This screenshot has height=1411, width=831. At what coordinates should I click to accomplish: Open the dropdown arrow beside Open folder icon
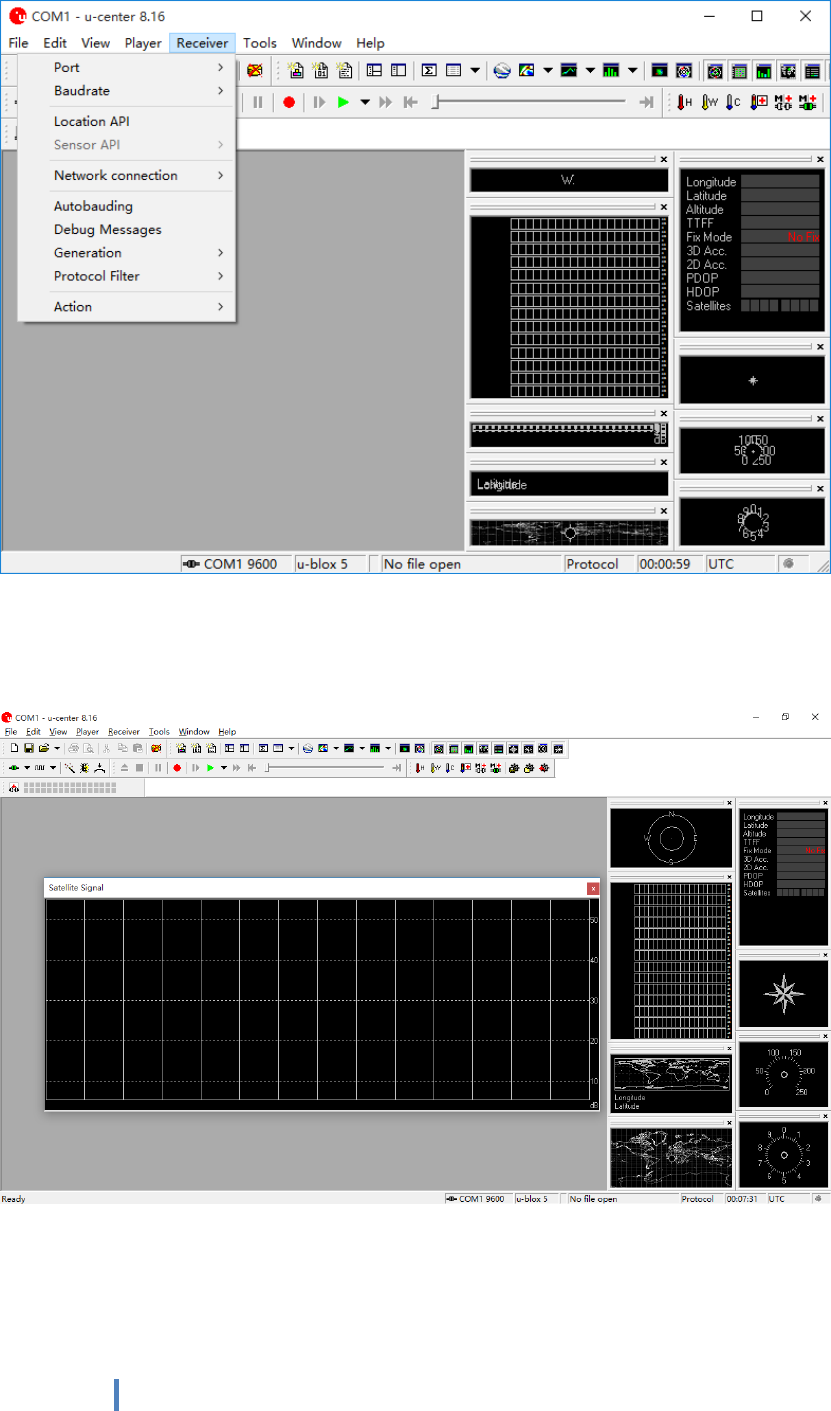click(57, 748)
